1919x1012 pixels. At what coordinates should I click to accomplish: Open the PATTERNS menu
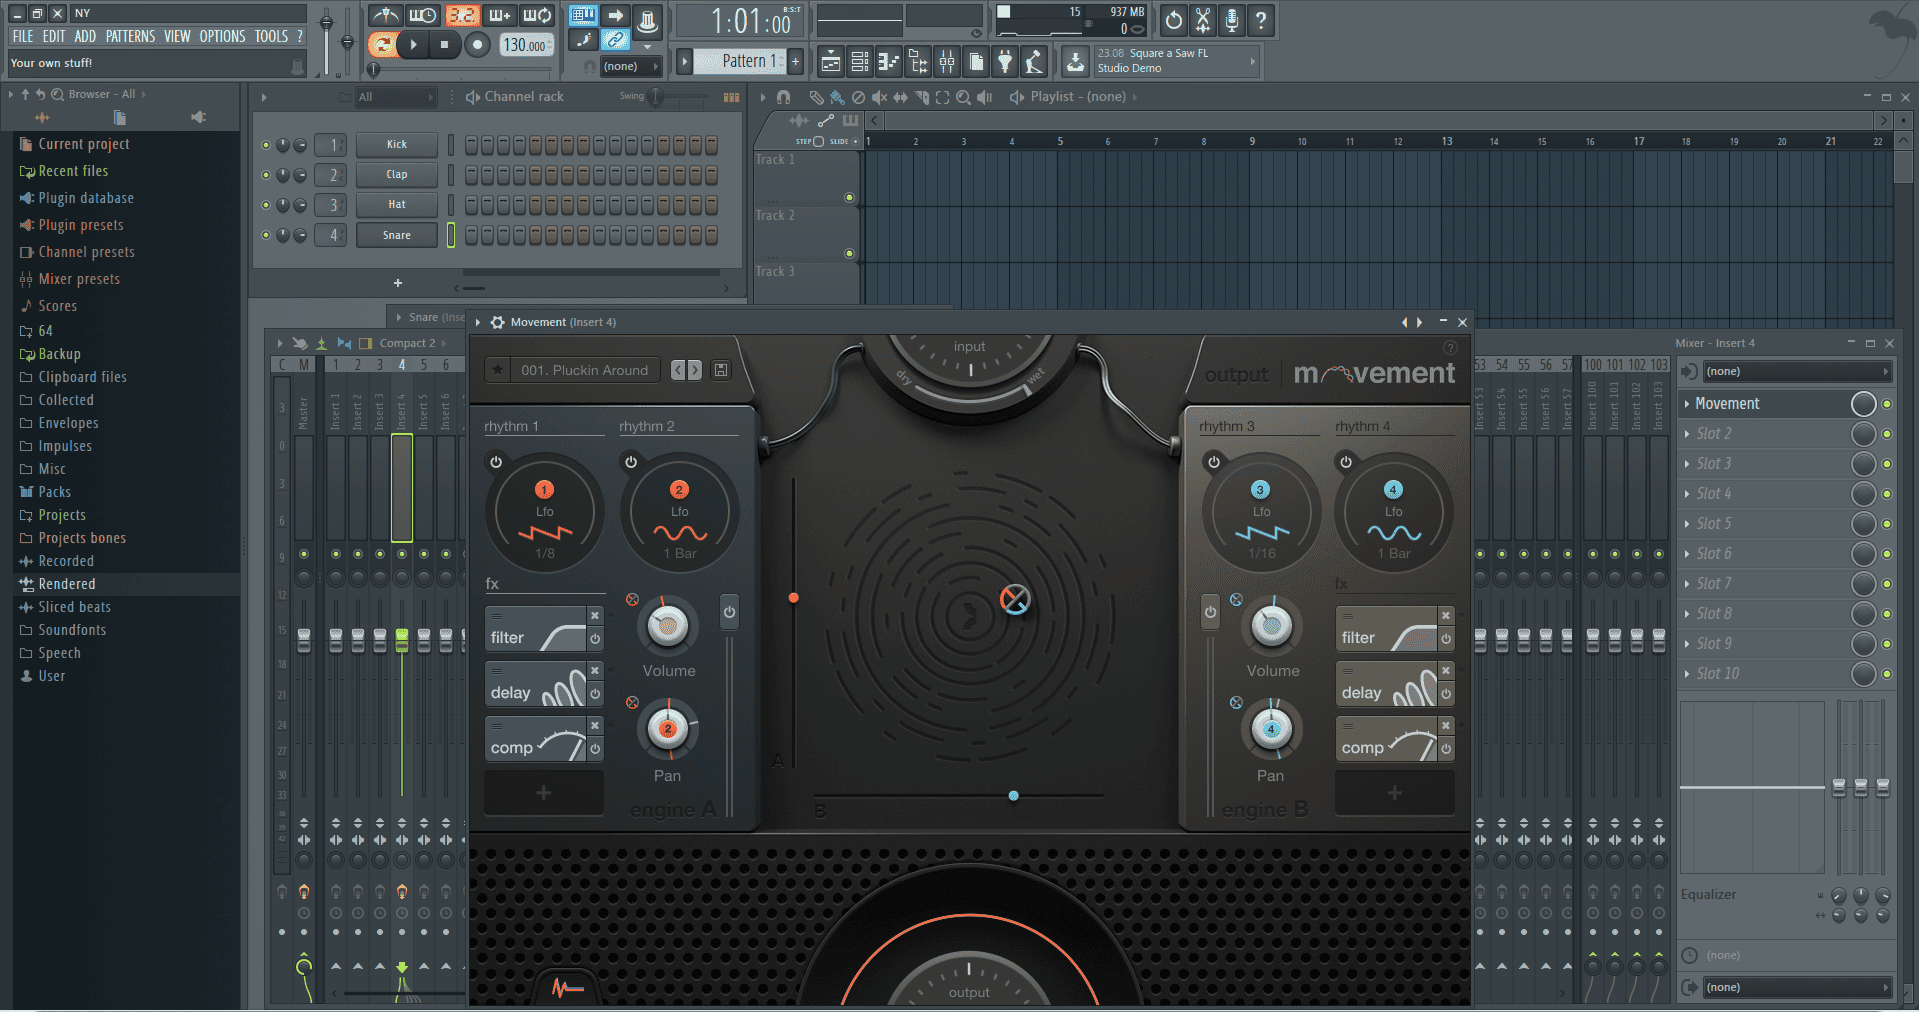[x=130, y=36]
